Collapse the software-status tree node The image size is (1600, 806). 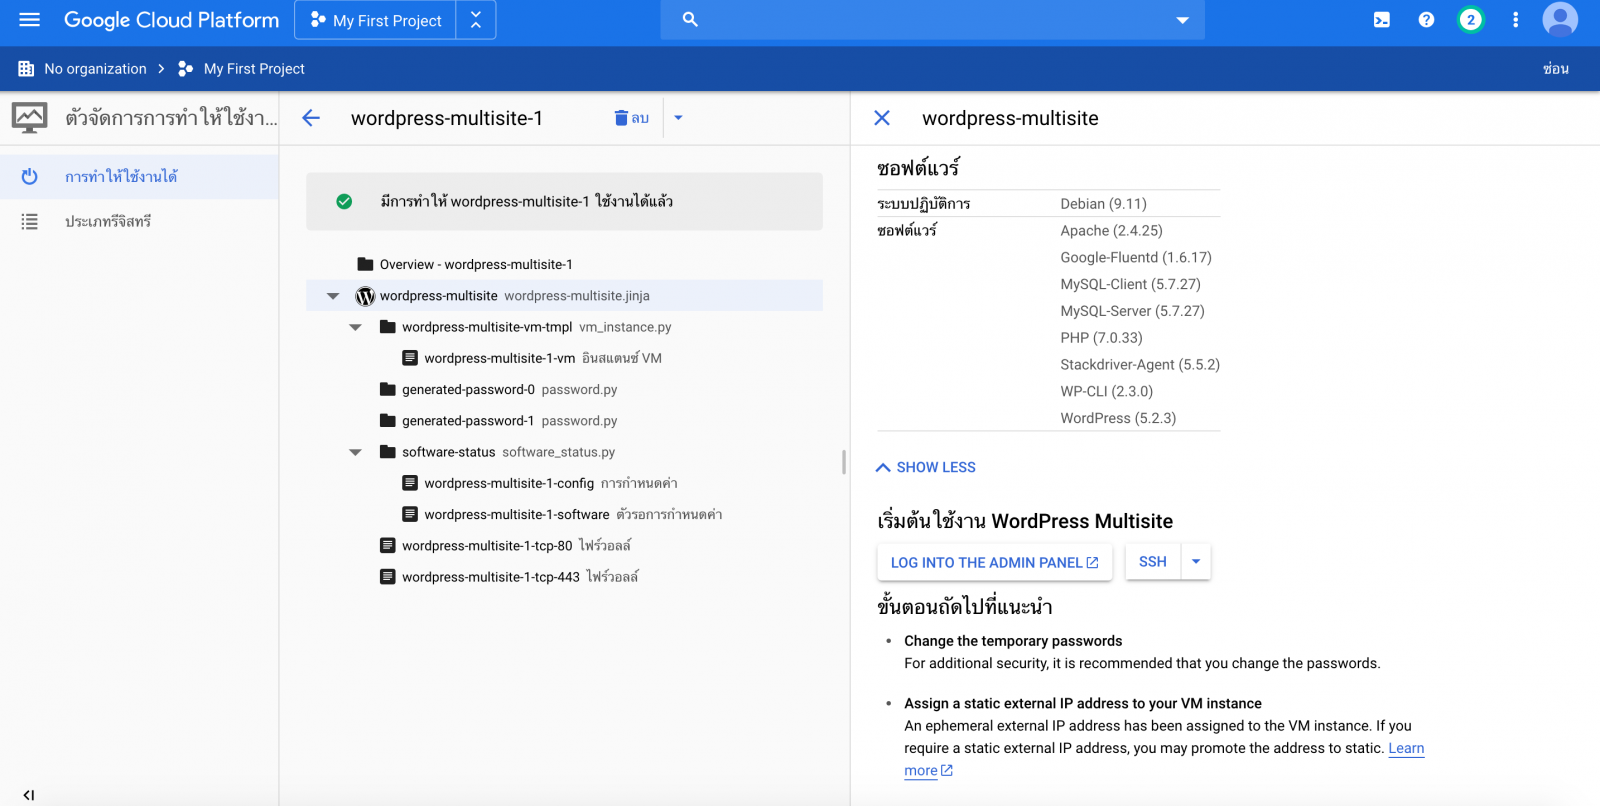tap(355, 452)
